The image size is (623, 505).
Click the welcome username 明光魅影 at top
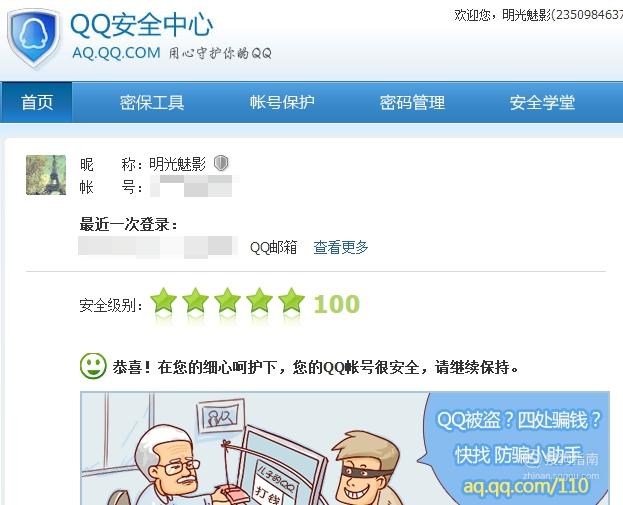526,15
